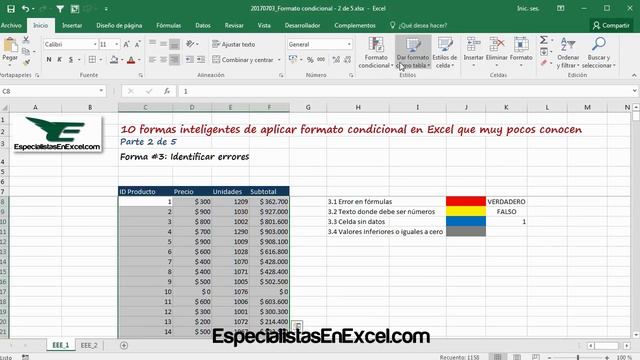Apply cell borders icon
This screenshot has height=360, width=640.
pyautogui.click(x=92, y=60)
